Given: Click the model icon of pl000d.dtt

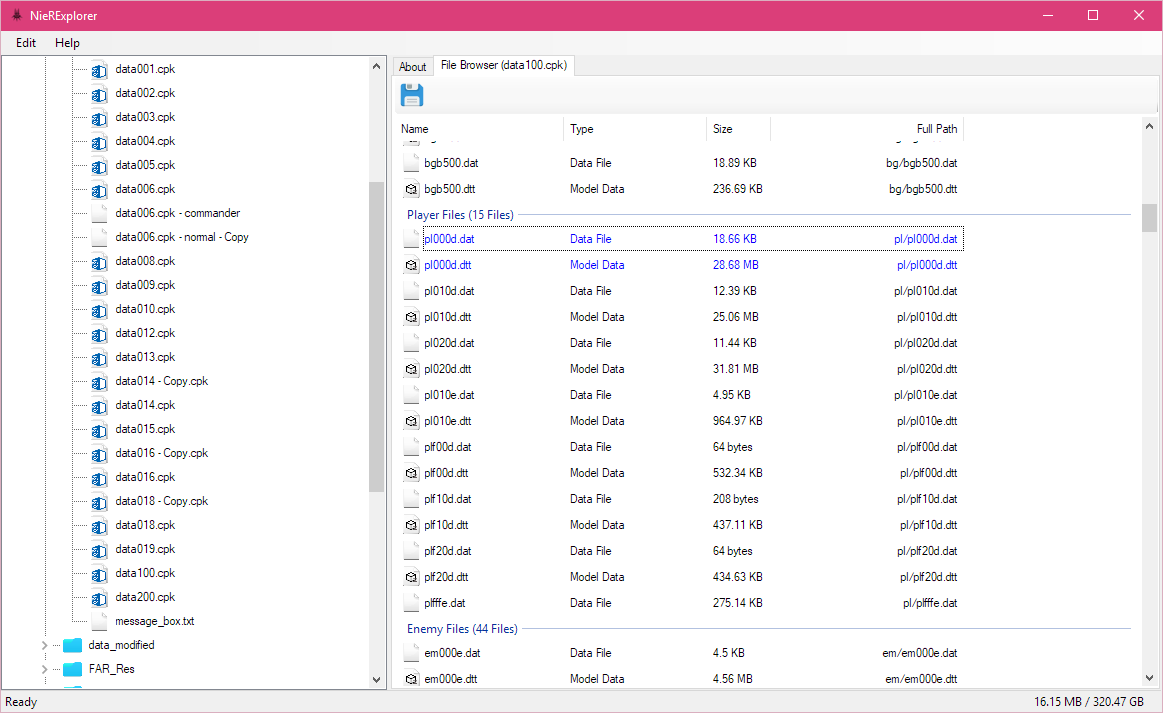Looking at the screenshot, I should pos(411,265).
